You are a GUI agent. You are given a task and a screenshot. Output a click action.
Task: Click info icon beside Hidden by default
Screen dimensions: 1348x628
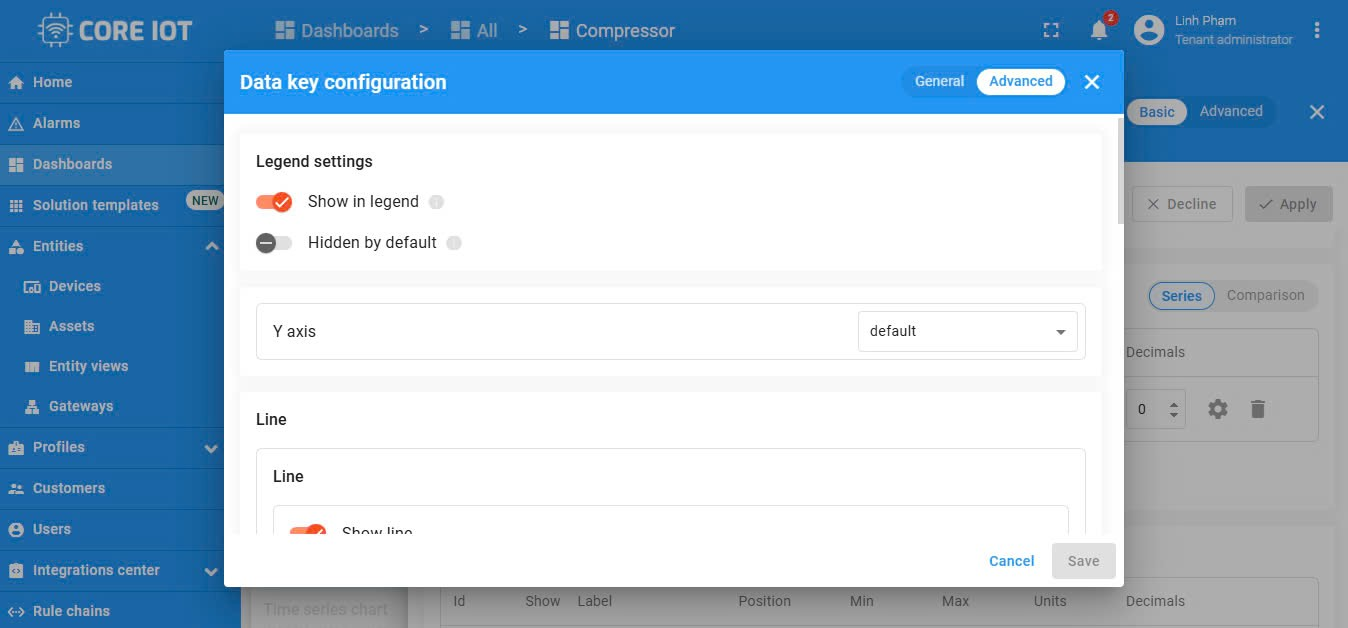pyautogui.click(x=454, y=243)
